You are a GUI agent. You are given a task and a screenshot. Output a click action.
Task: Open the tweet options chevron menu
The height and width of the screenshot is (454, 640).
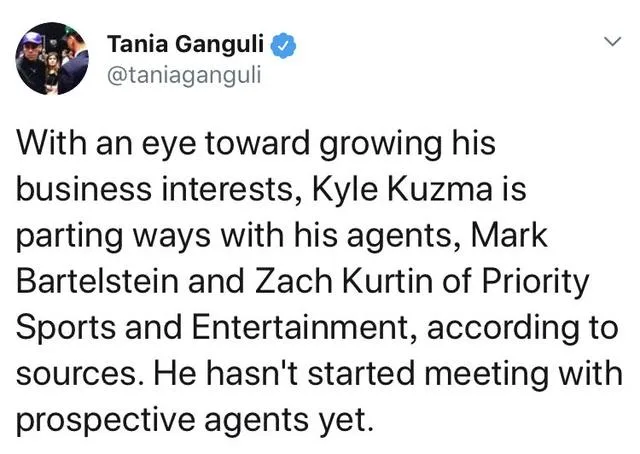tap(613, 41)
